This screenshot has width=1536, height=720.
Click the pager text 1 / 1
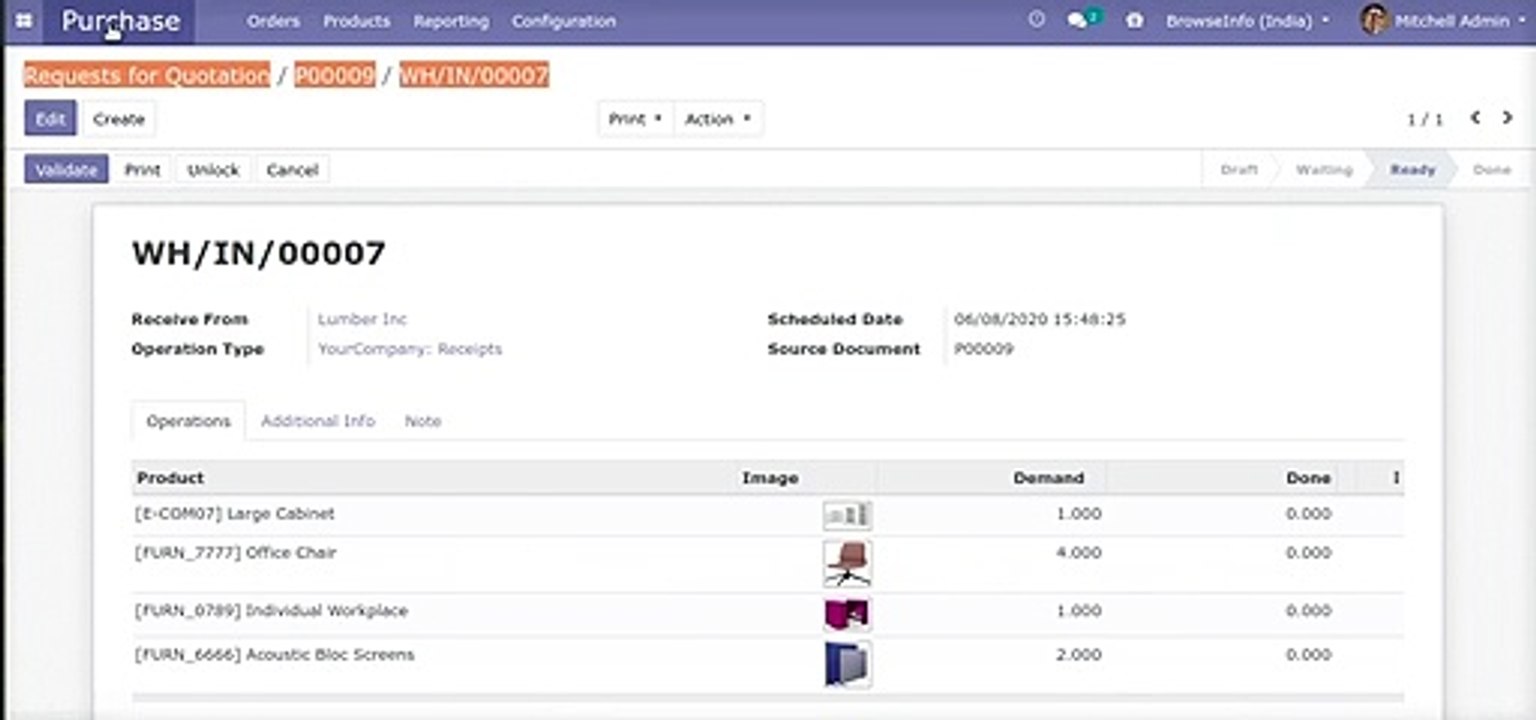point(1425,119)
